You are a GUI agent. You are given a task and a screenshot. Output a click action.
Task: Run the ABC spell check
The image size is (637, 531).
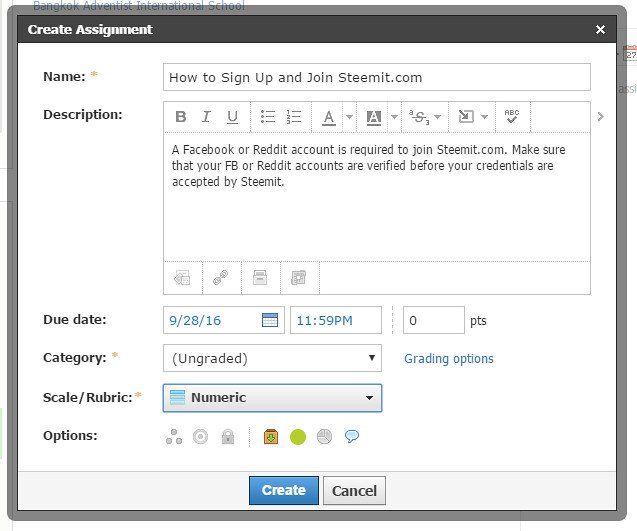pyautogui.click(x=512, y=117)
